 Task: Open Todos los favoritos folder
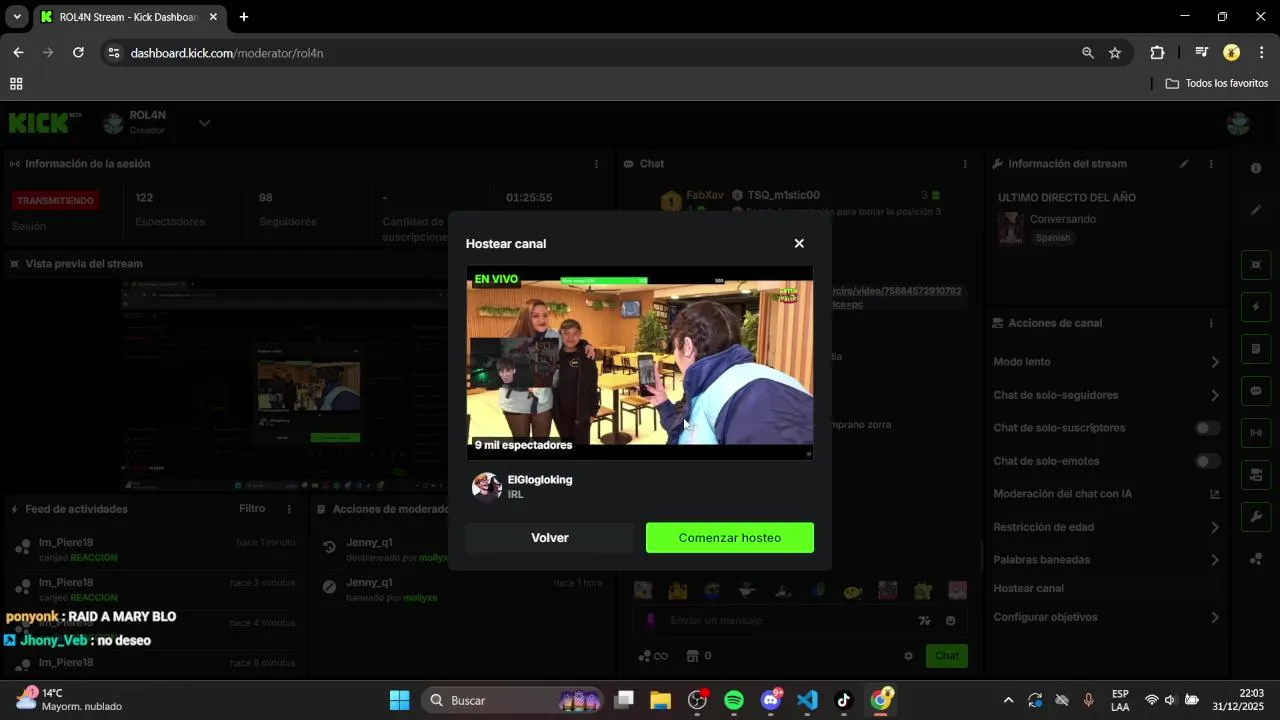1217,84
